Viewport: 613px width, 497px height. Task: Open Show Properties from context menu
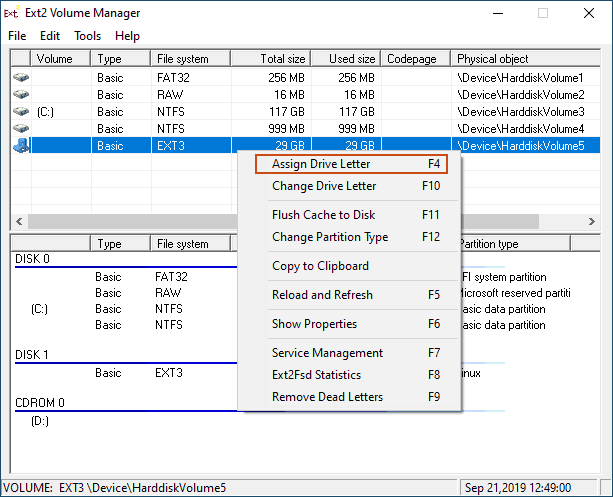[351, 324]
